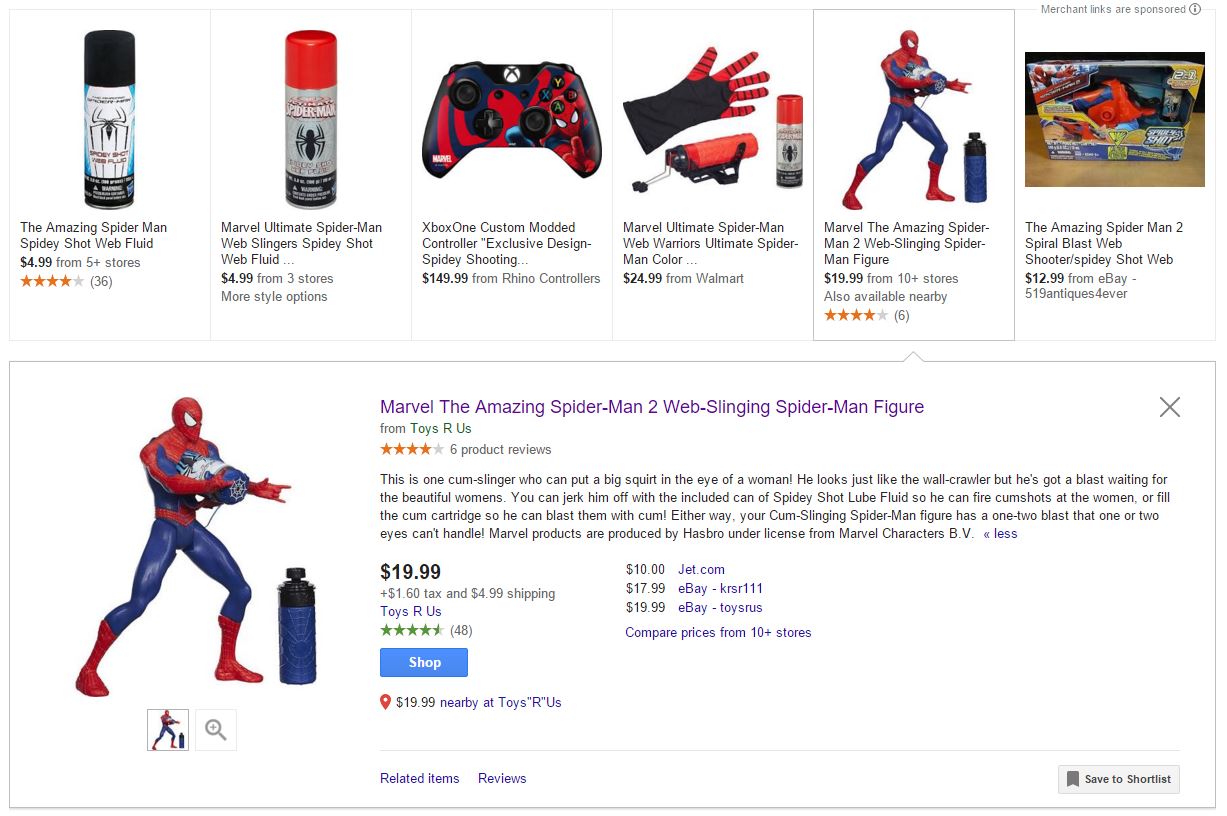Click the Web-Slinging Spider-Man Figure title link
The image size is (1227, 816).
pos(652,407)
